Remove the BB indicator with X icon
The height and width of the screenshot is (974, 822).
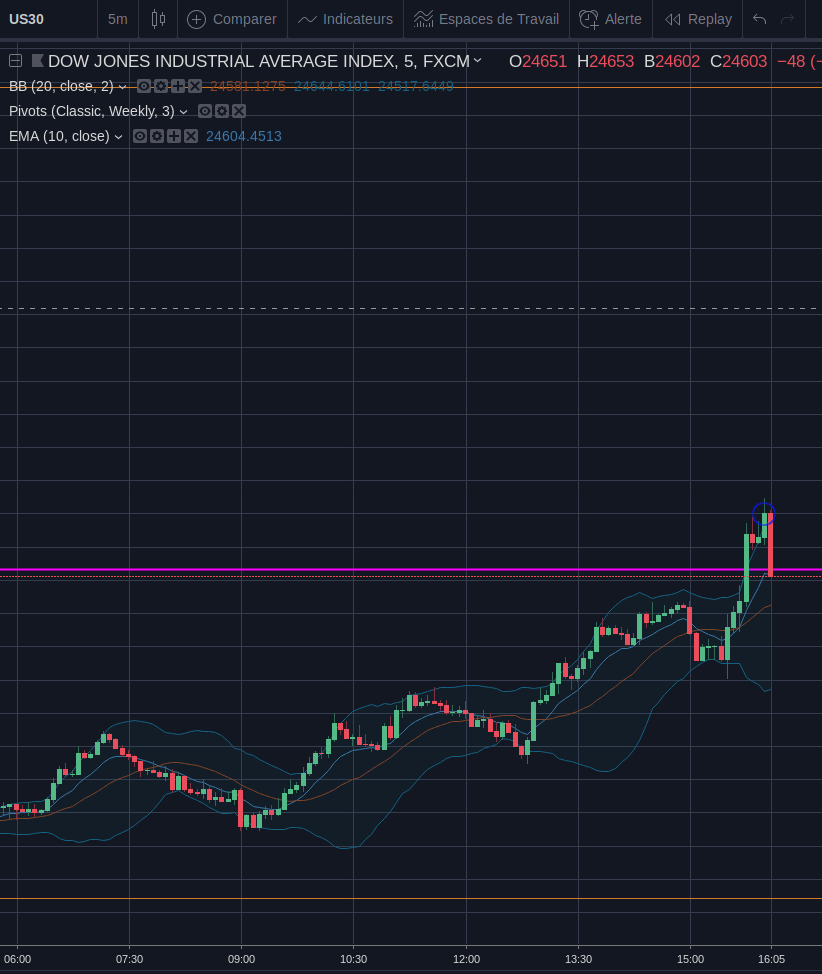click(195, 86)
